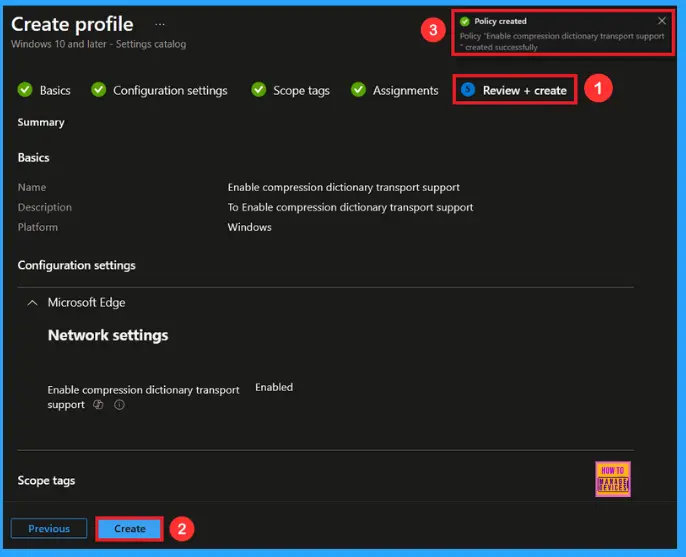This screenshot has width=686, height=557.
Task: Click the green checkmark beside Basics
Action: coord(25,90)
